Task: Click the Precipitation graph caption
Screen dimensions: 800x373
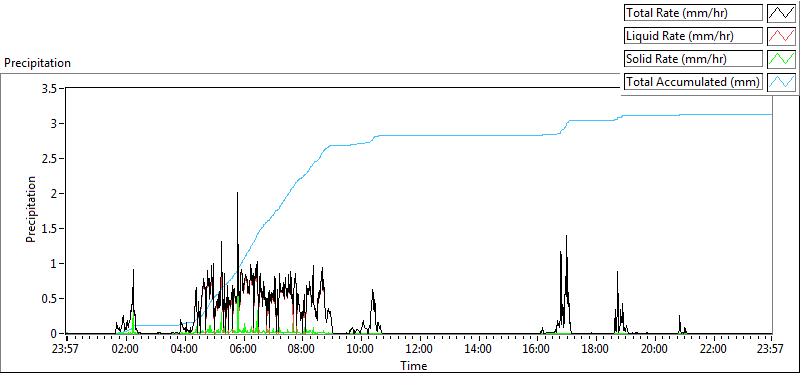Action: pyautogui.click(x=37, y=63)
